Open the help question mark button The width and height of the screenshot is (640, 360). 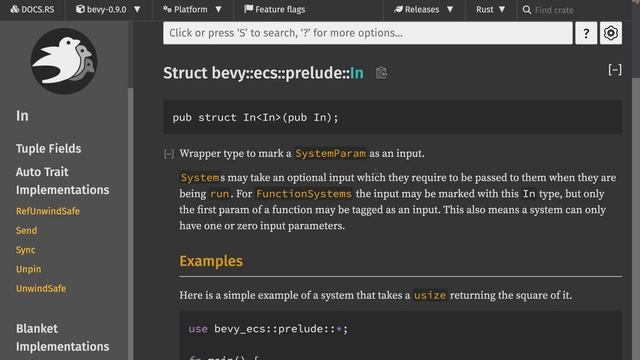586,33
